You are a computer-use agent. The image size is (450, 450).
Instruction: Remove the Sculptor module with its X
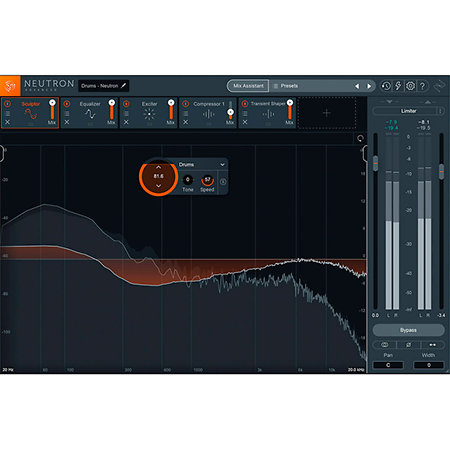(x=7, y=122)
